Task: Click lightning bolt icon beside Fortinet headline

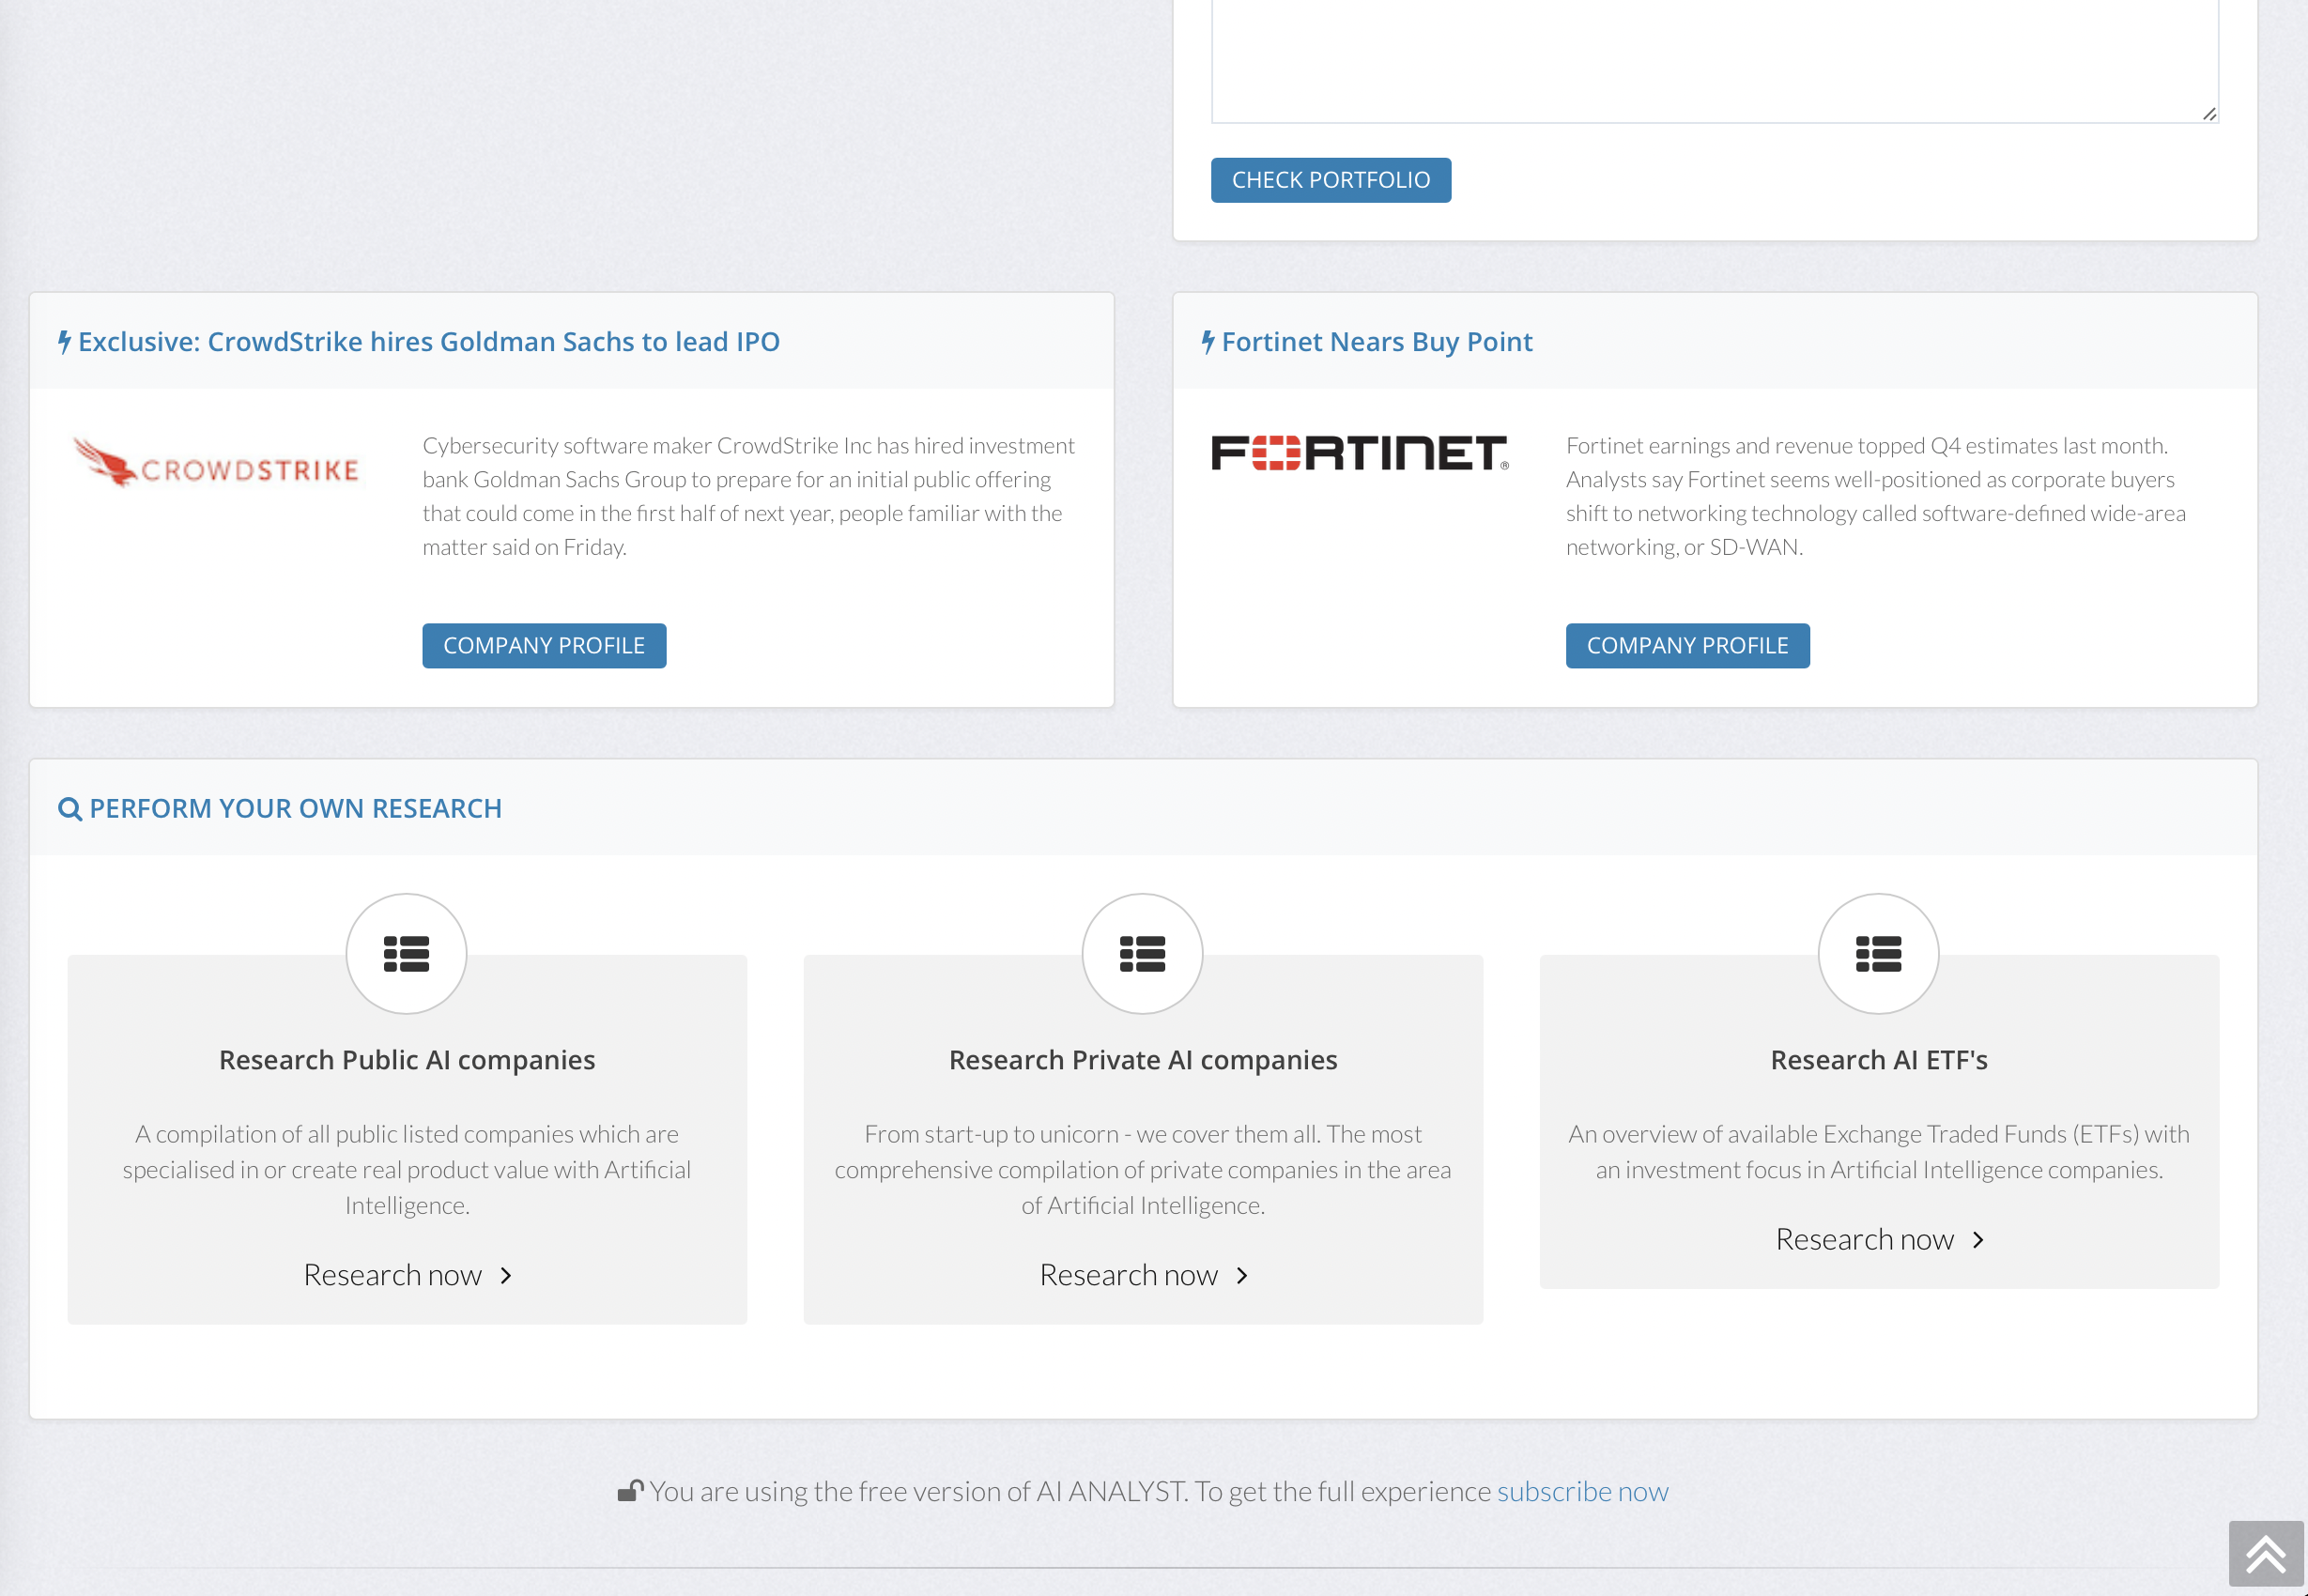Action: 1208,342
